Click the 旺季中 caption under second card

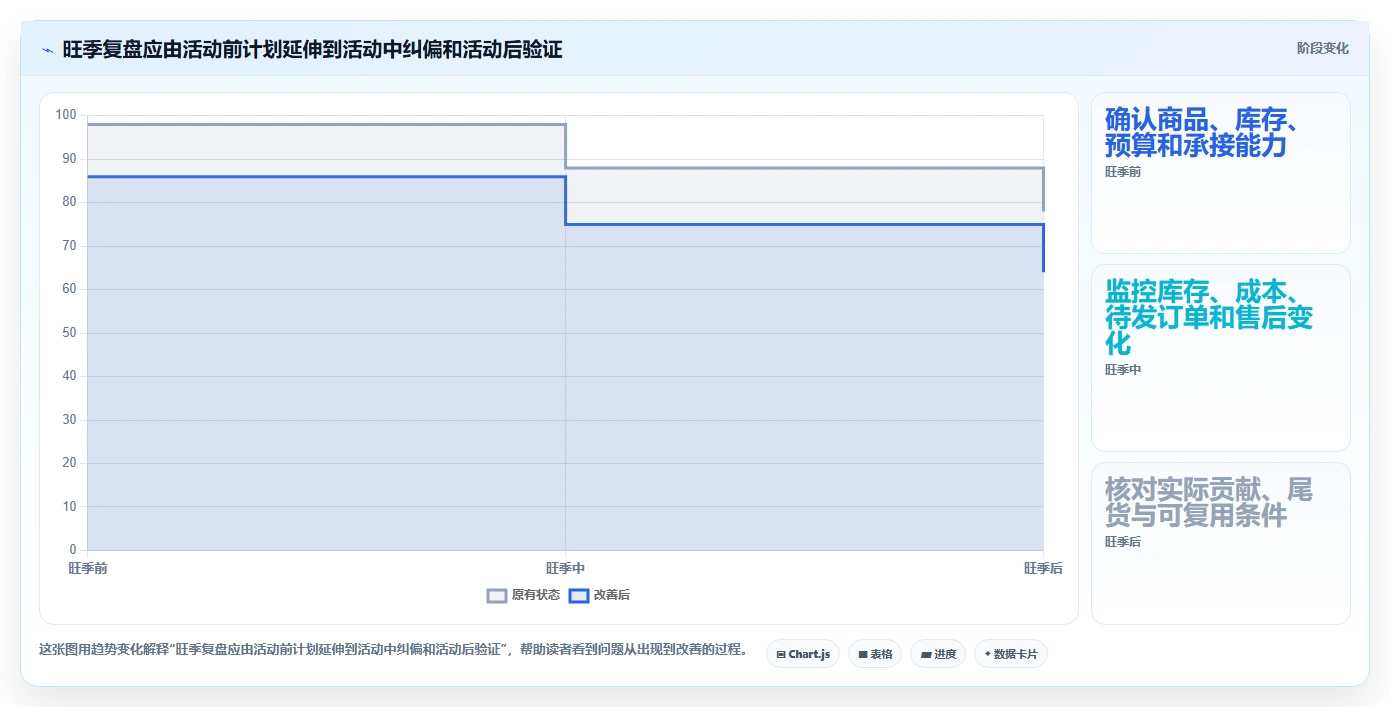click(x=1123, y=370)
